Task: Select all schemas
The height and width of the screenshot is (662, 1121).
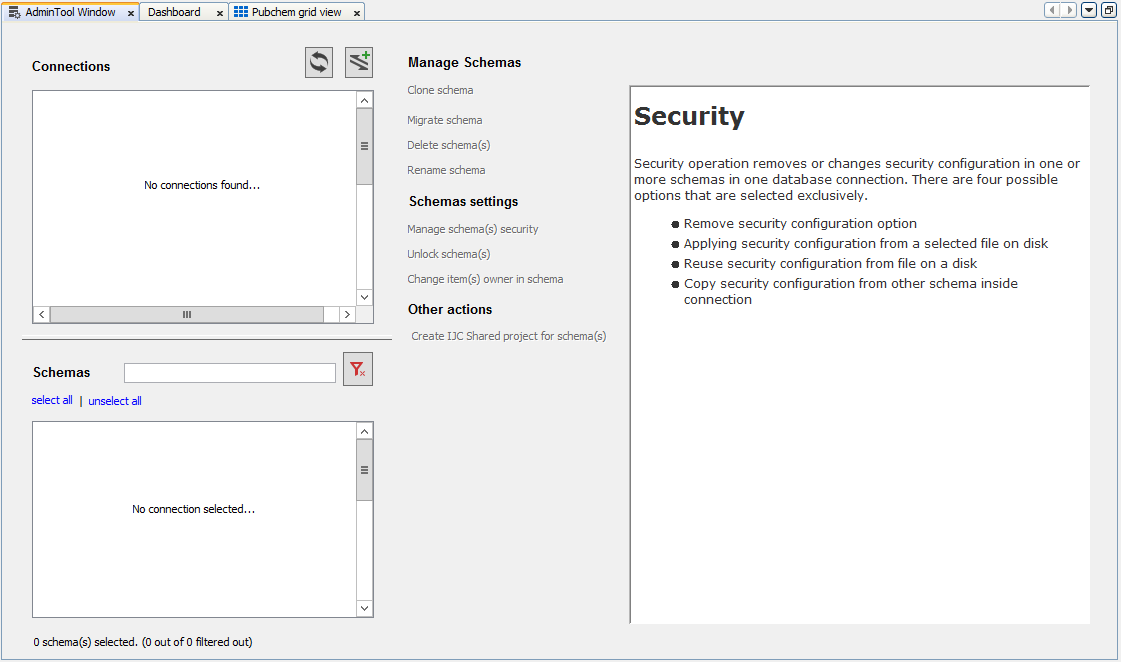Action: point(52,400)
